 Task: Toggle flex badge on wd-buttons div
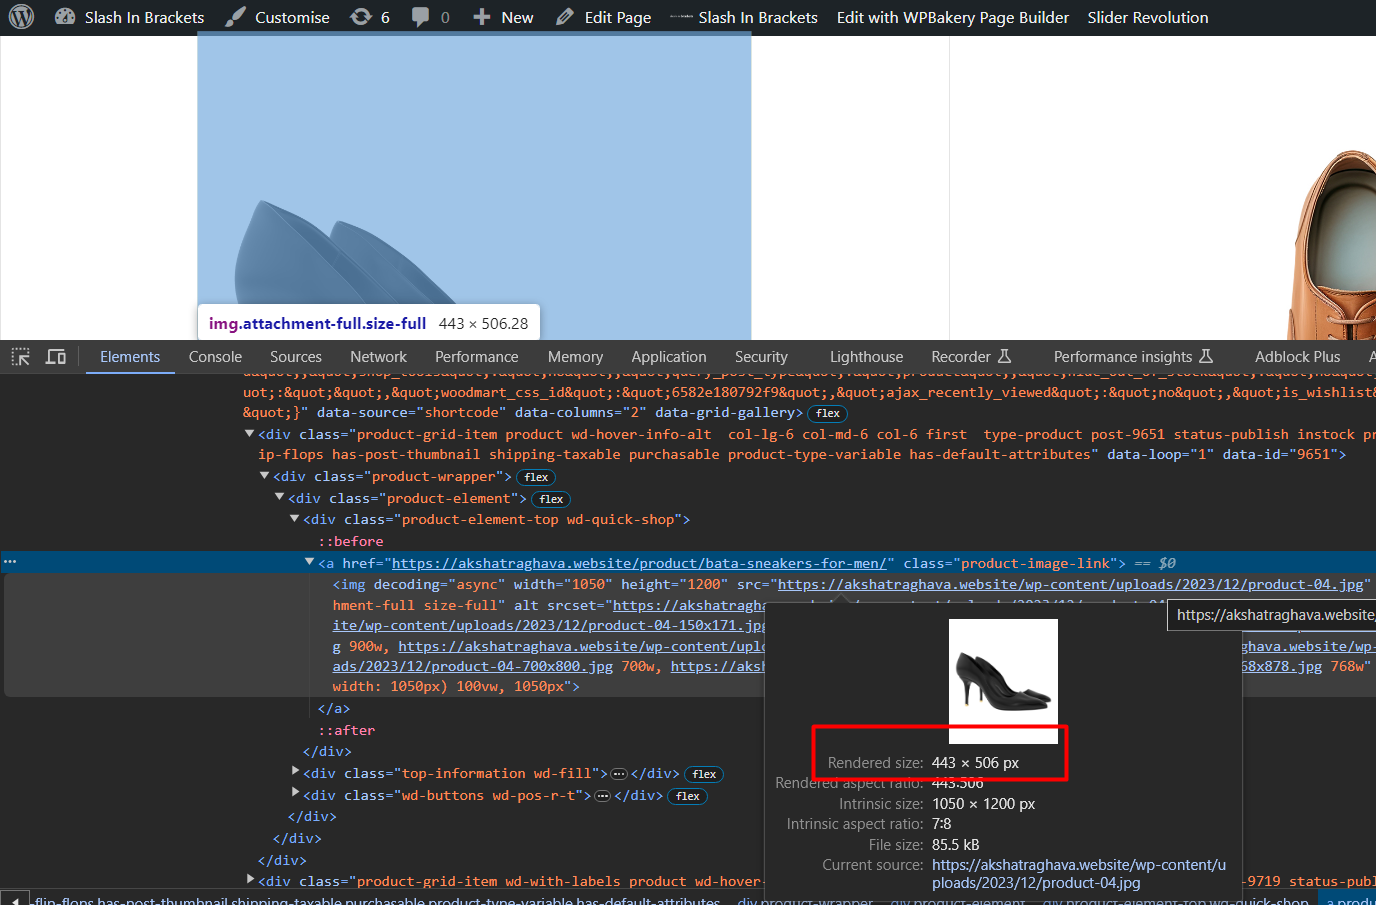coord(687,796)
